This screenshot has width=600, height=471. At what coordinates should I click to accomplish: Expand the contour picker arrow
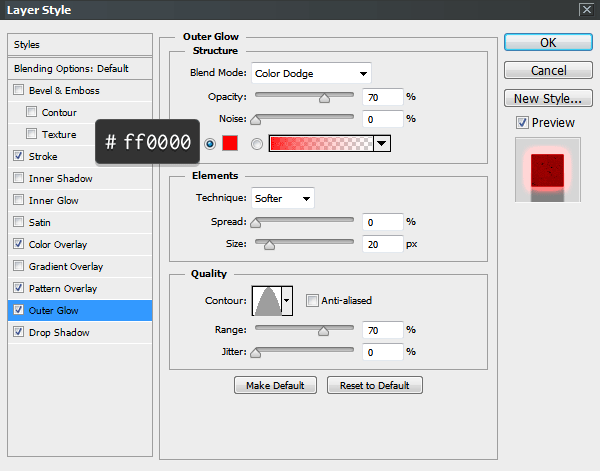point(288,300)
